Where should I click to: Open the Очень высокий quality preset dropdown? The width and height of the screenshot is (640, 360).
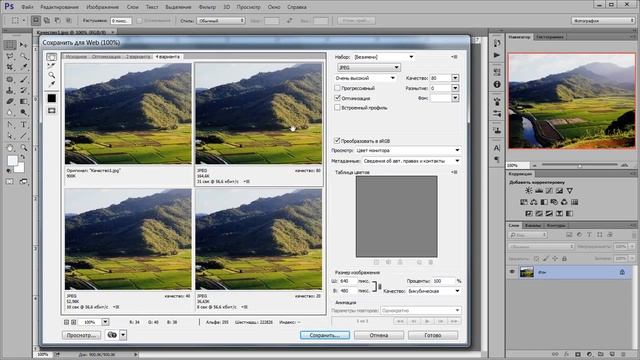click(x=365, y=78)
